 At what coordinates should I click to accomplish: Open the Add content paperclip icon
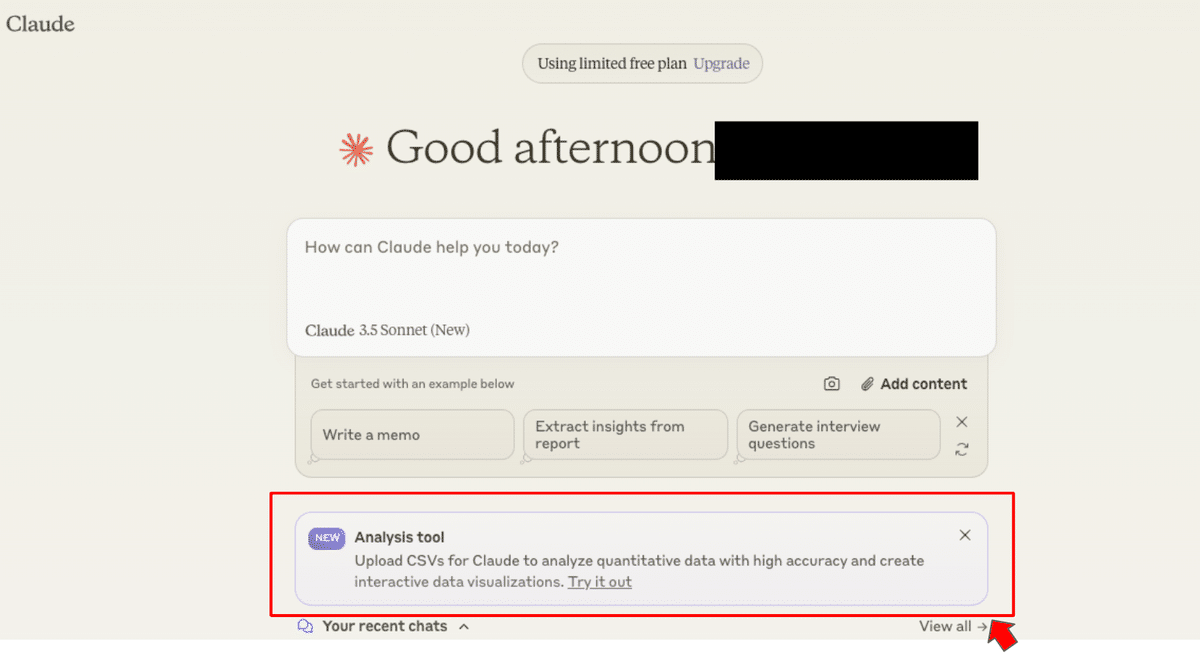pyautogui.click(x=866, y=383)
